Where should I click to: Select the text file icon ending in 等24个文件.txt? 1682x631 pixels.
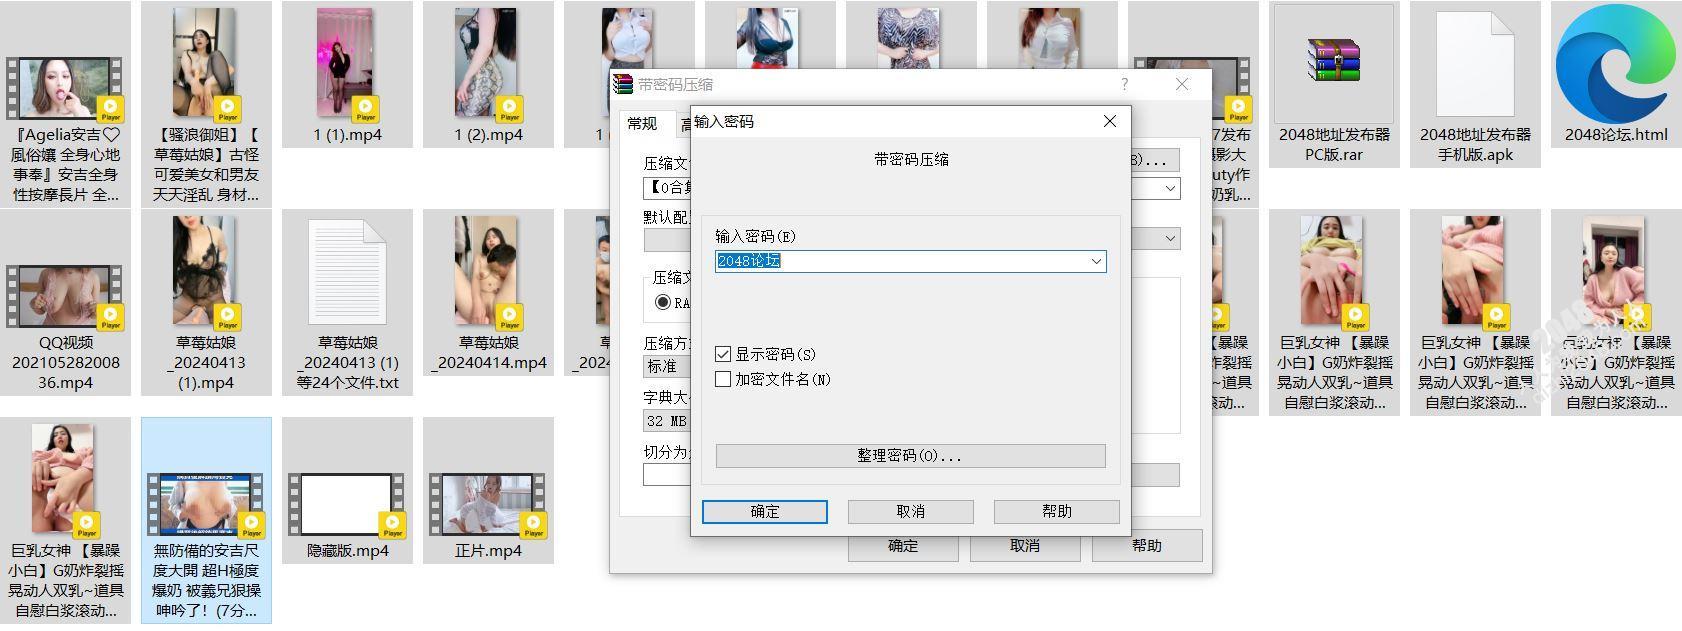[x=347, y=270]
